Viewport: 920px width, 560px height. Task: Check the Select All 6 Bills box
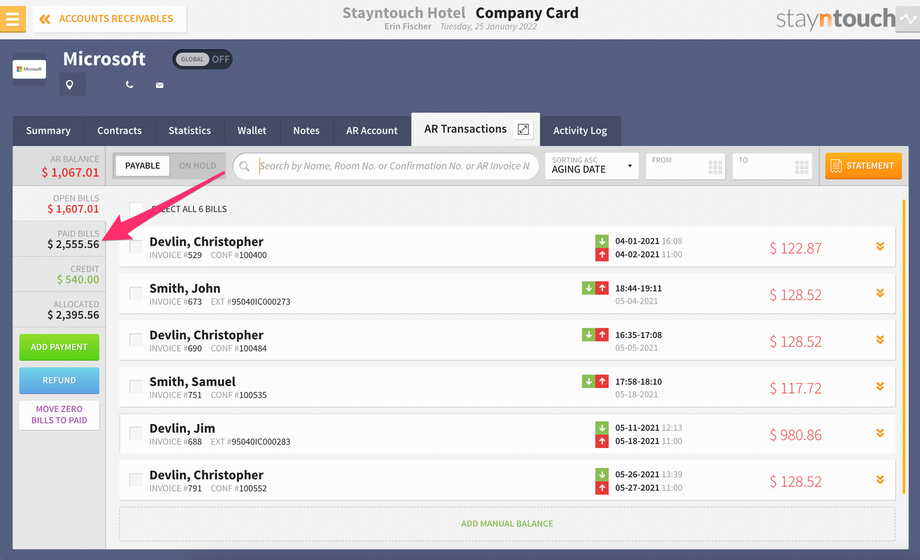pyautogui.click(x=136, y=209)
